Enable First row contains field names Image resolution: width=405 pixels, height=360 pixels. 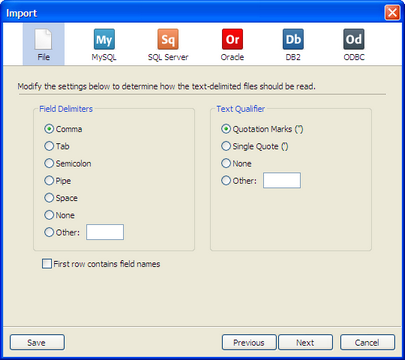point(47,264)
